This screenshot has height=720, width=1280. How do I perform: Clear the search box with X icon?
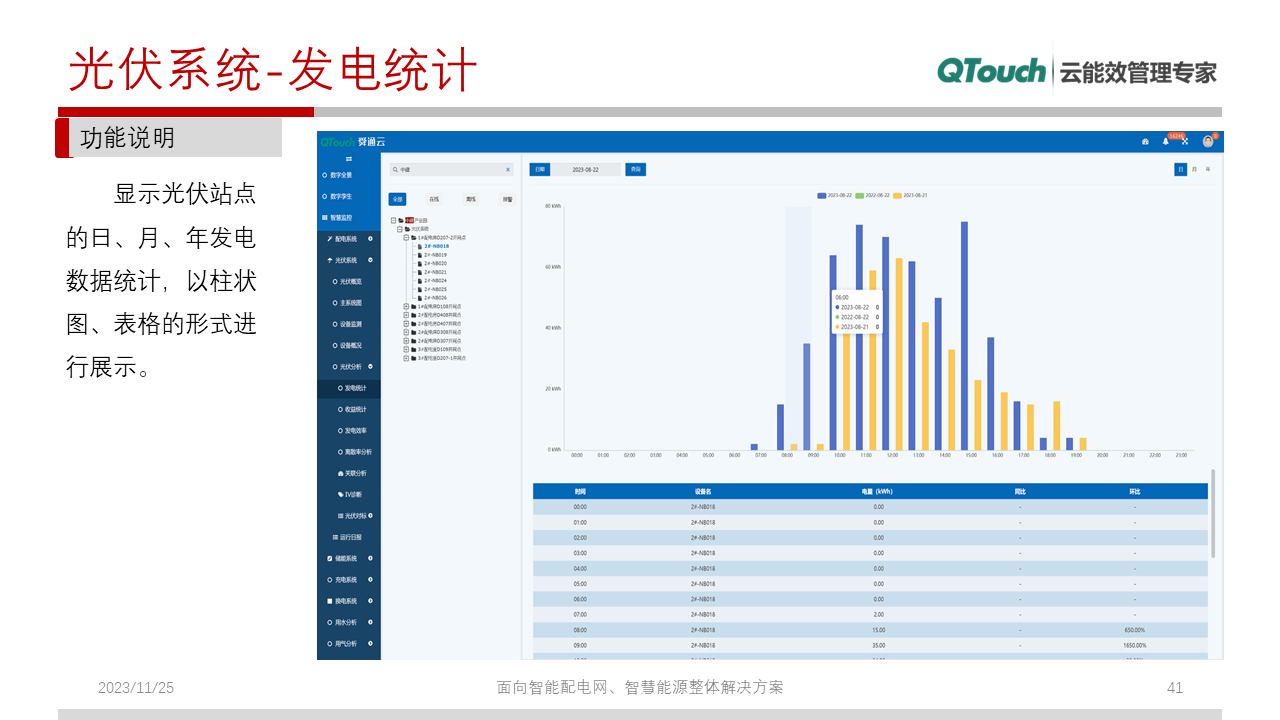pos(507,170)
